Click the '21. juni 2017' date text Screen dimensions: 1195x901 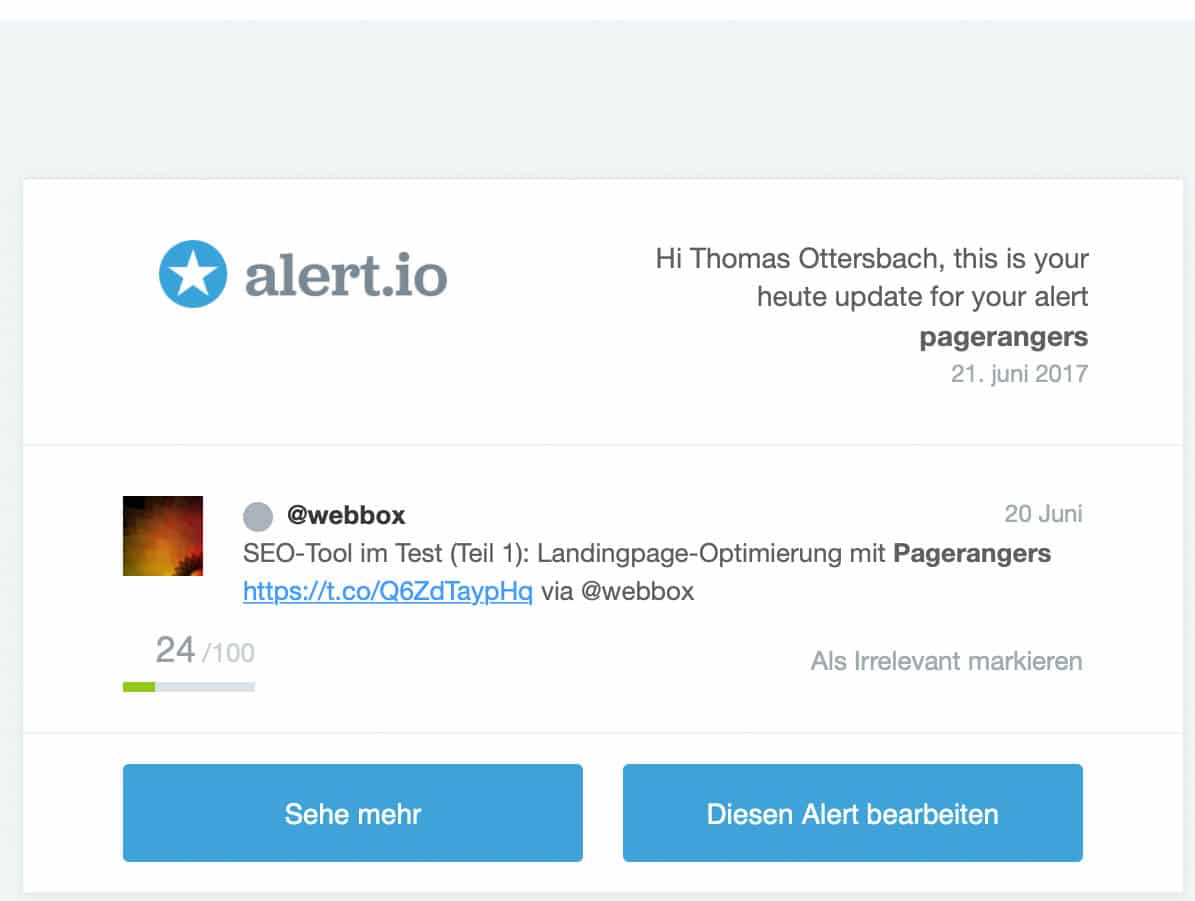pos(1019,374)
